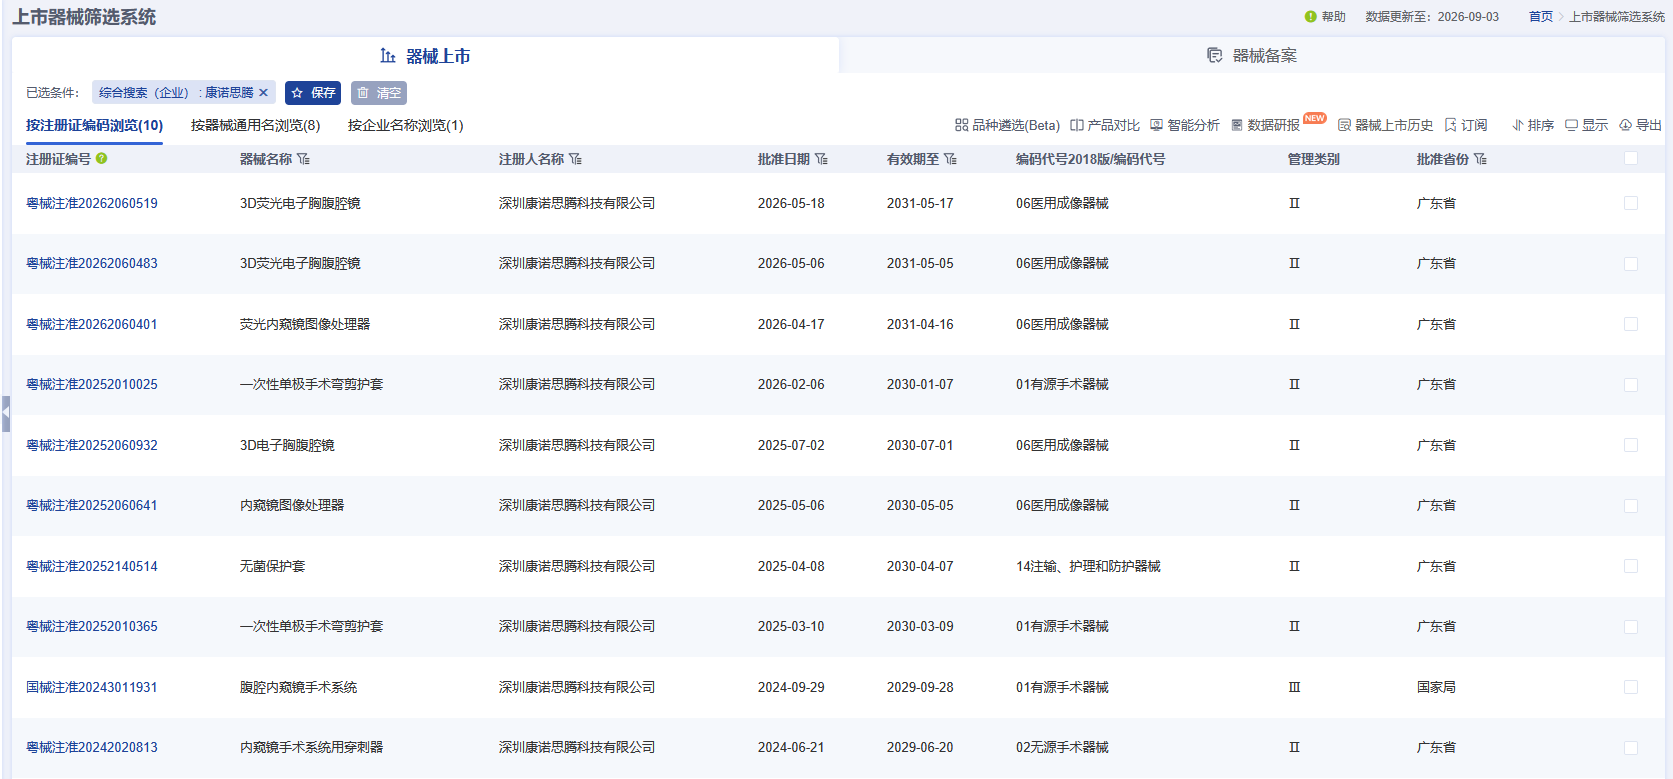The image size is (1673, 779).
Task: Launch 智能分析 analysis tool
Action: click(x=1185, y=125)
